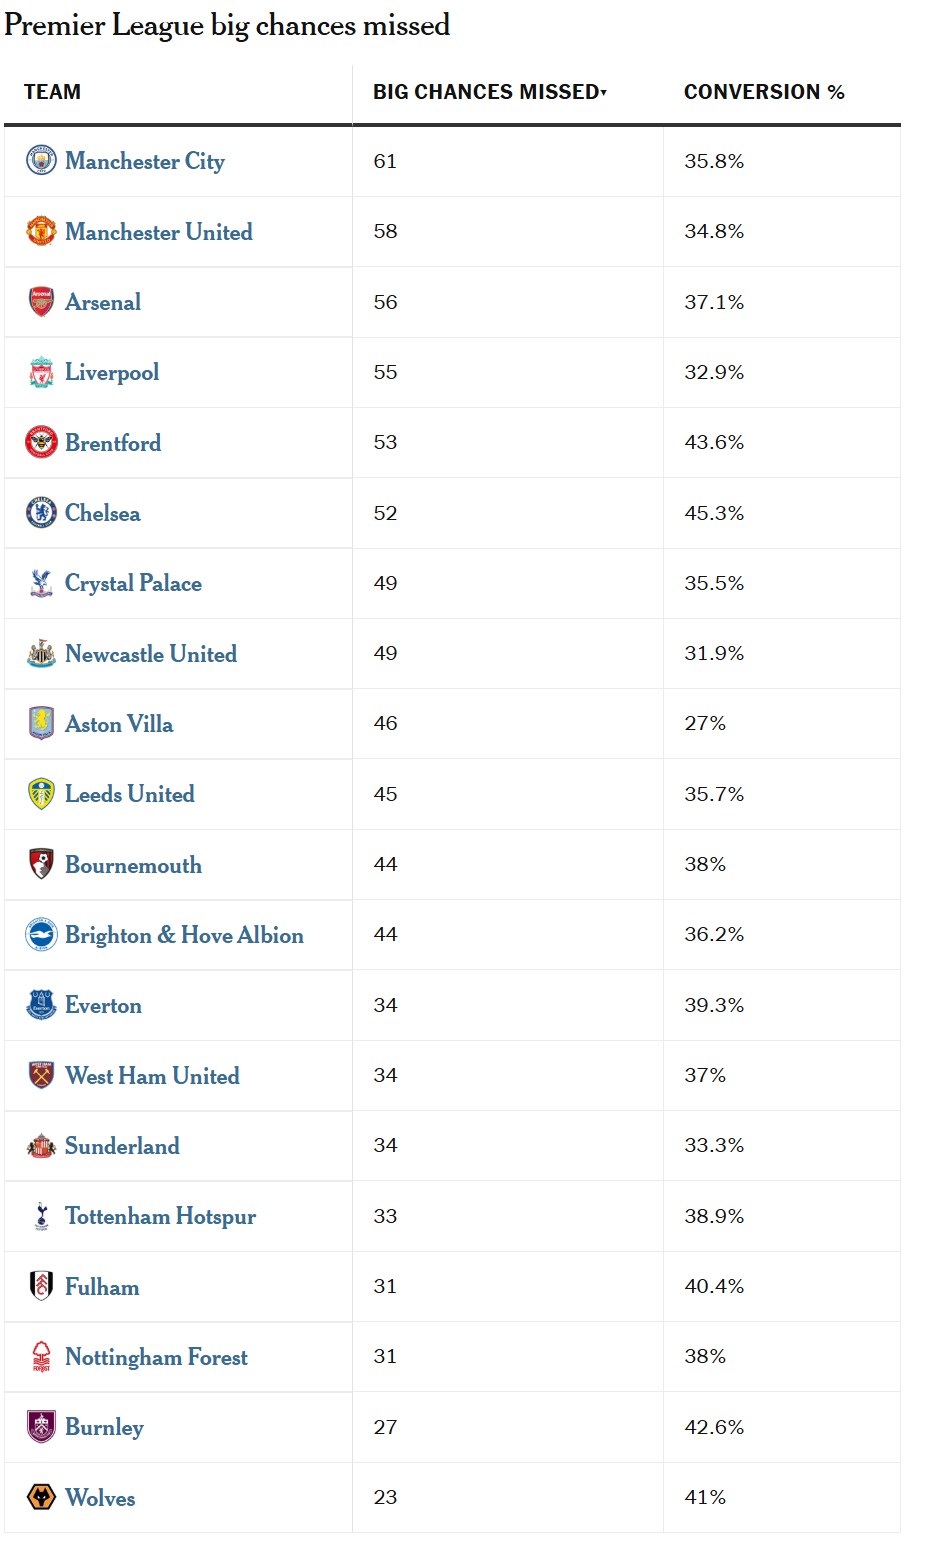Click the Chelsea club crest icon

[x=41, y=513]
